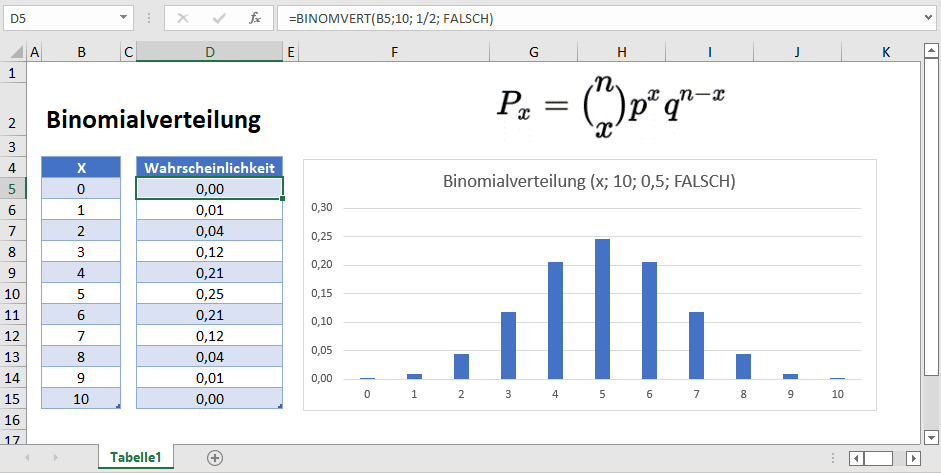Select X cell with value 7
This screenshot has width=941, height=473.
81,336
